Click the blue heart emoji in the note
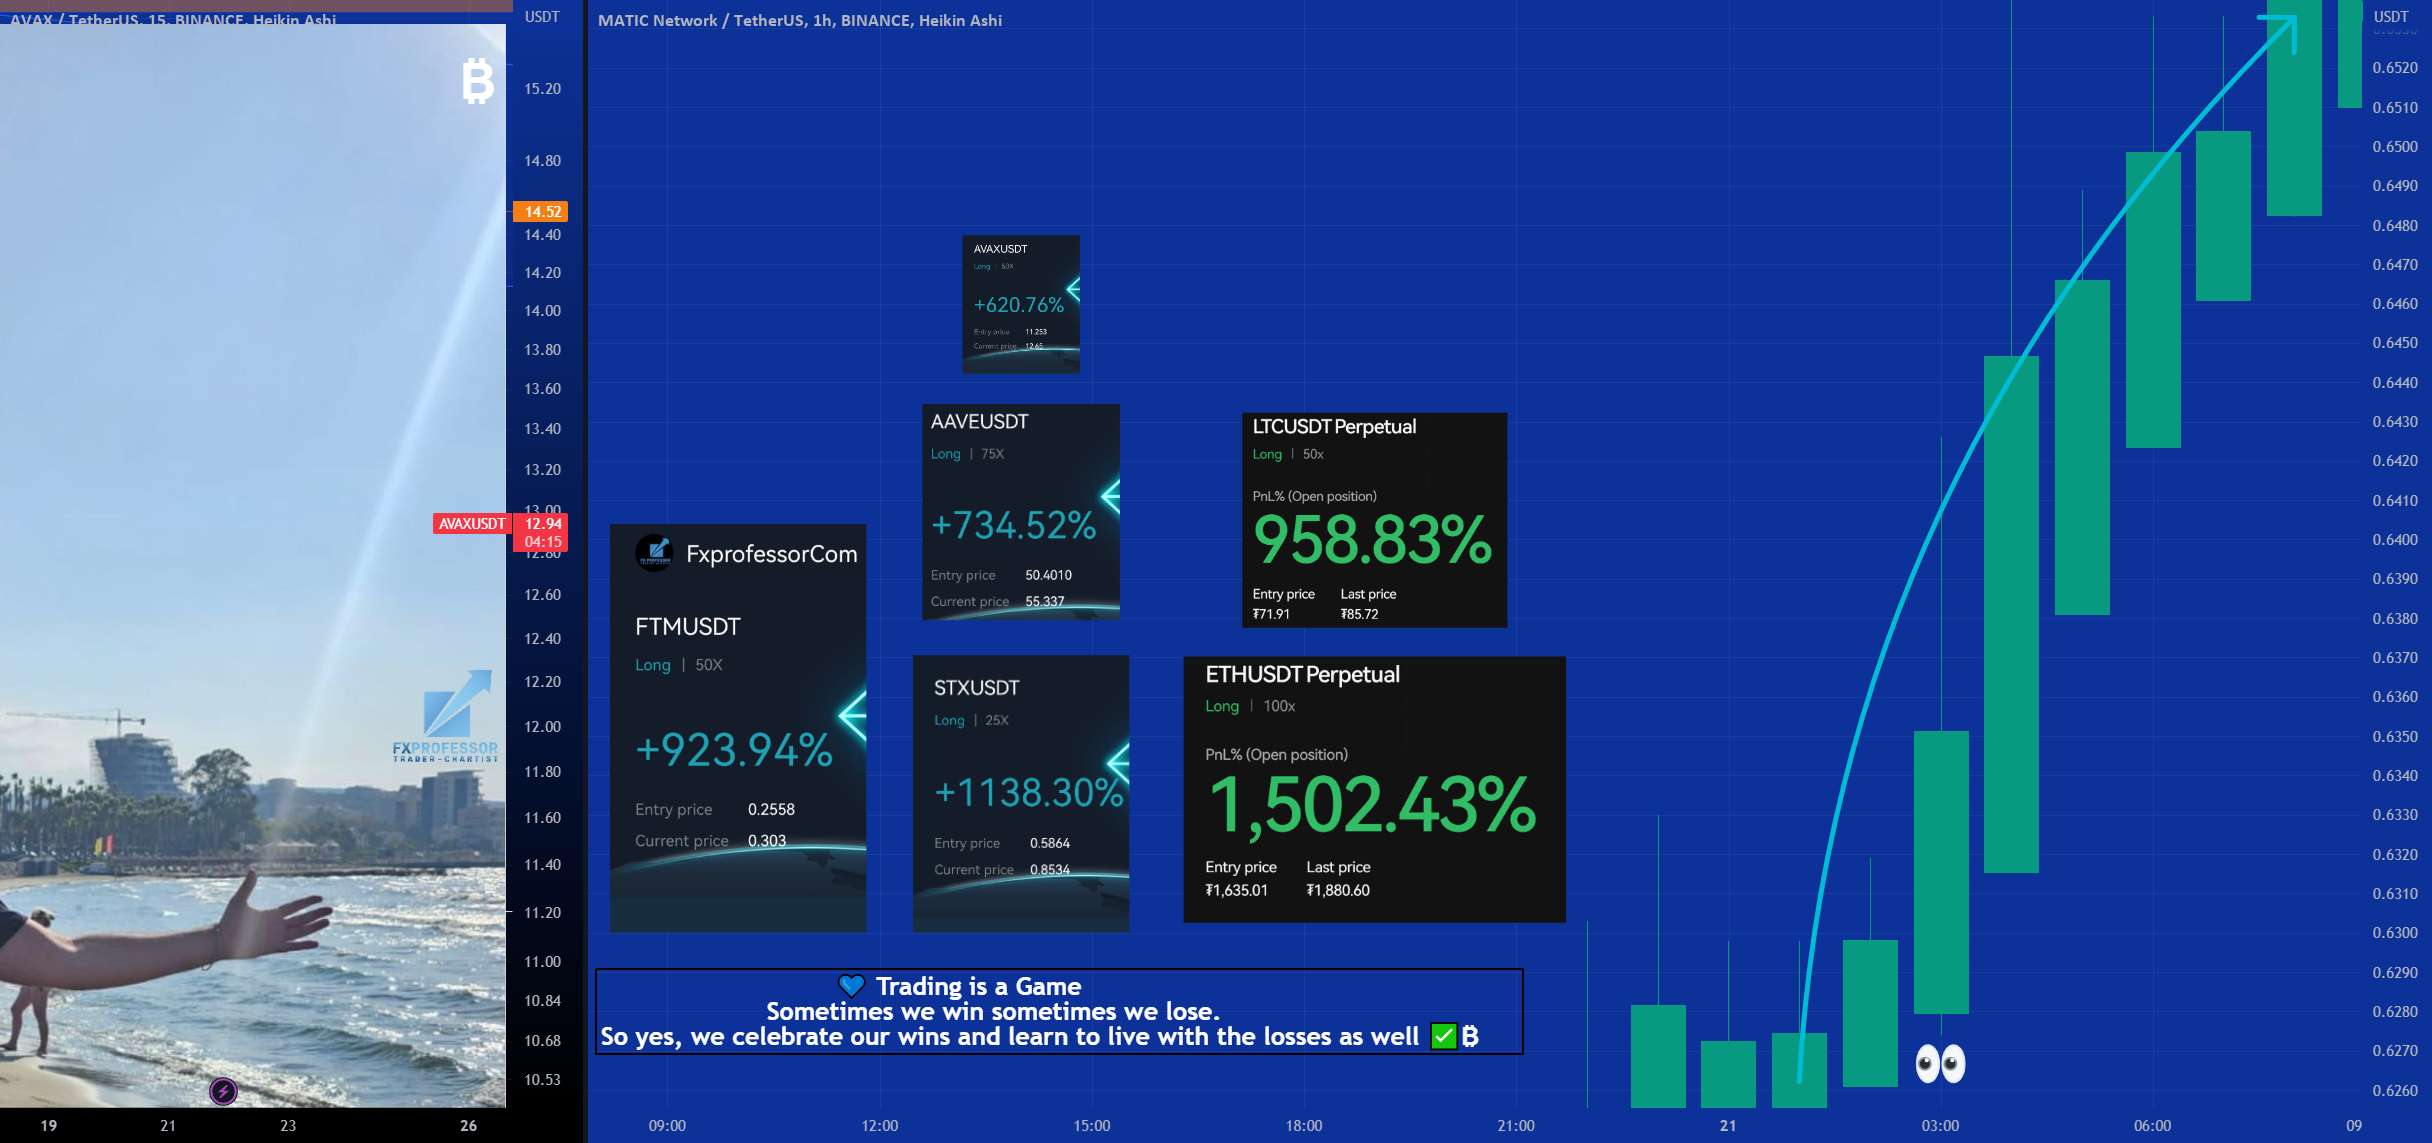 coord(851,986)
